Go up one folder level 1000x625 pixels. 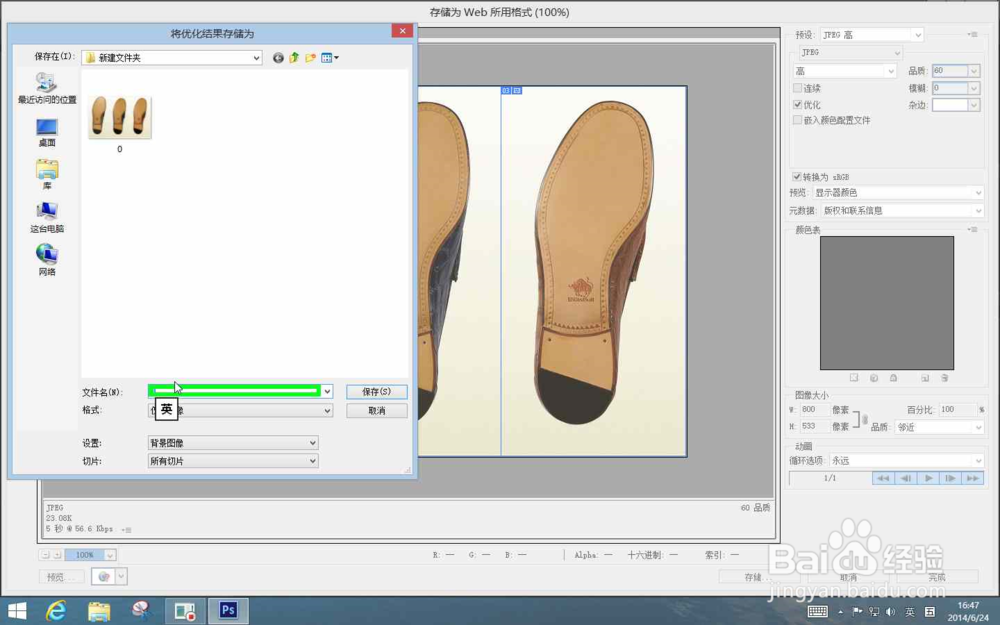pyautogui.click(x=294, y=58)
